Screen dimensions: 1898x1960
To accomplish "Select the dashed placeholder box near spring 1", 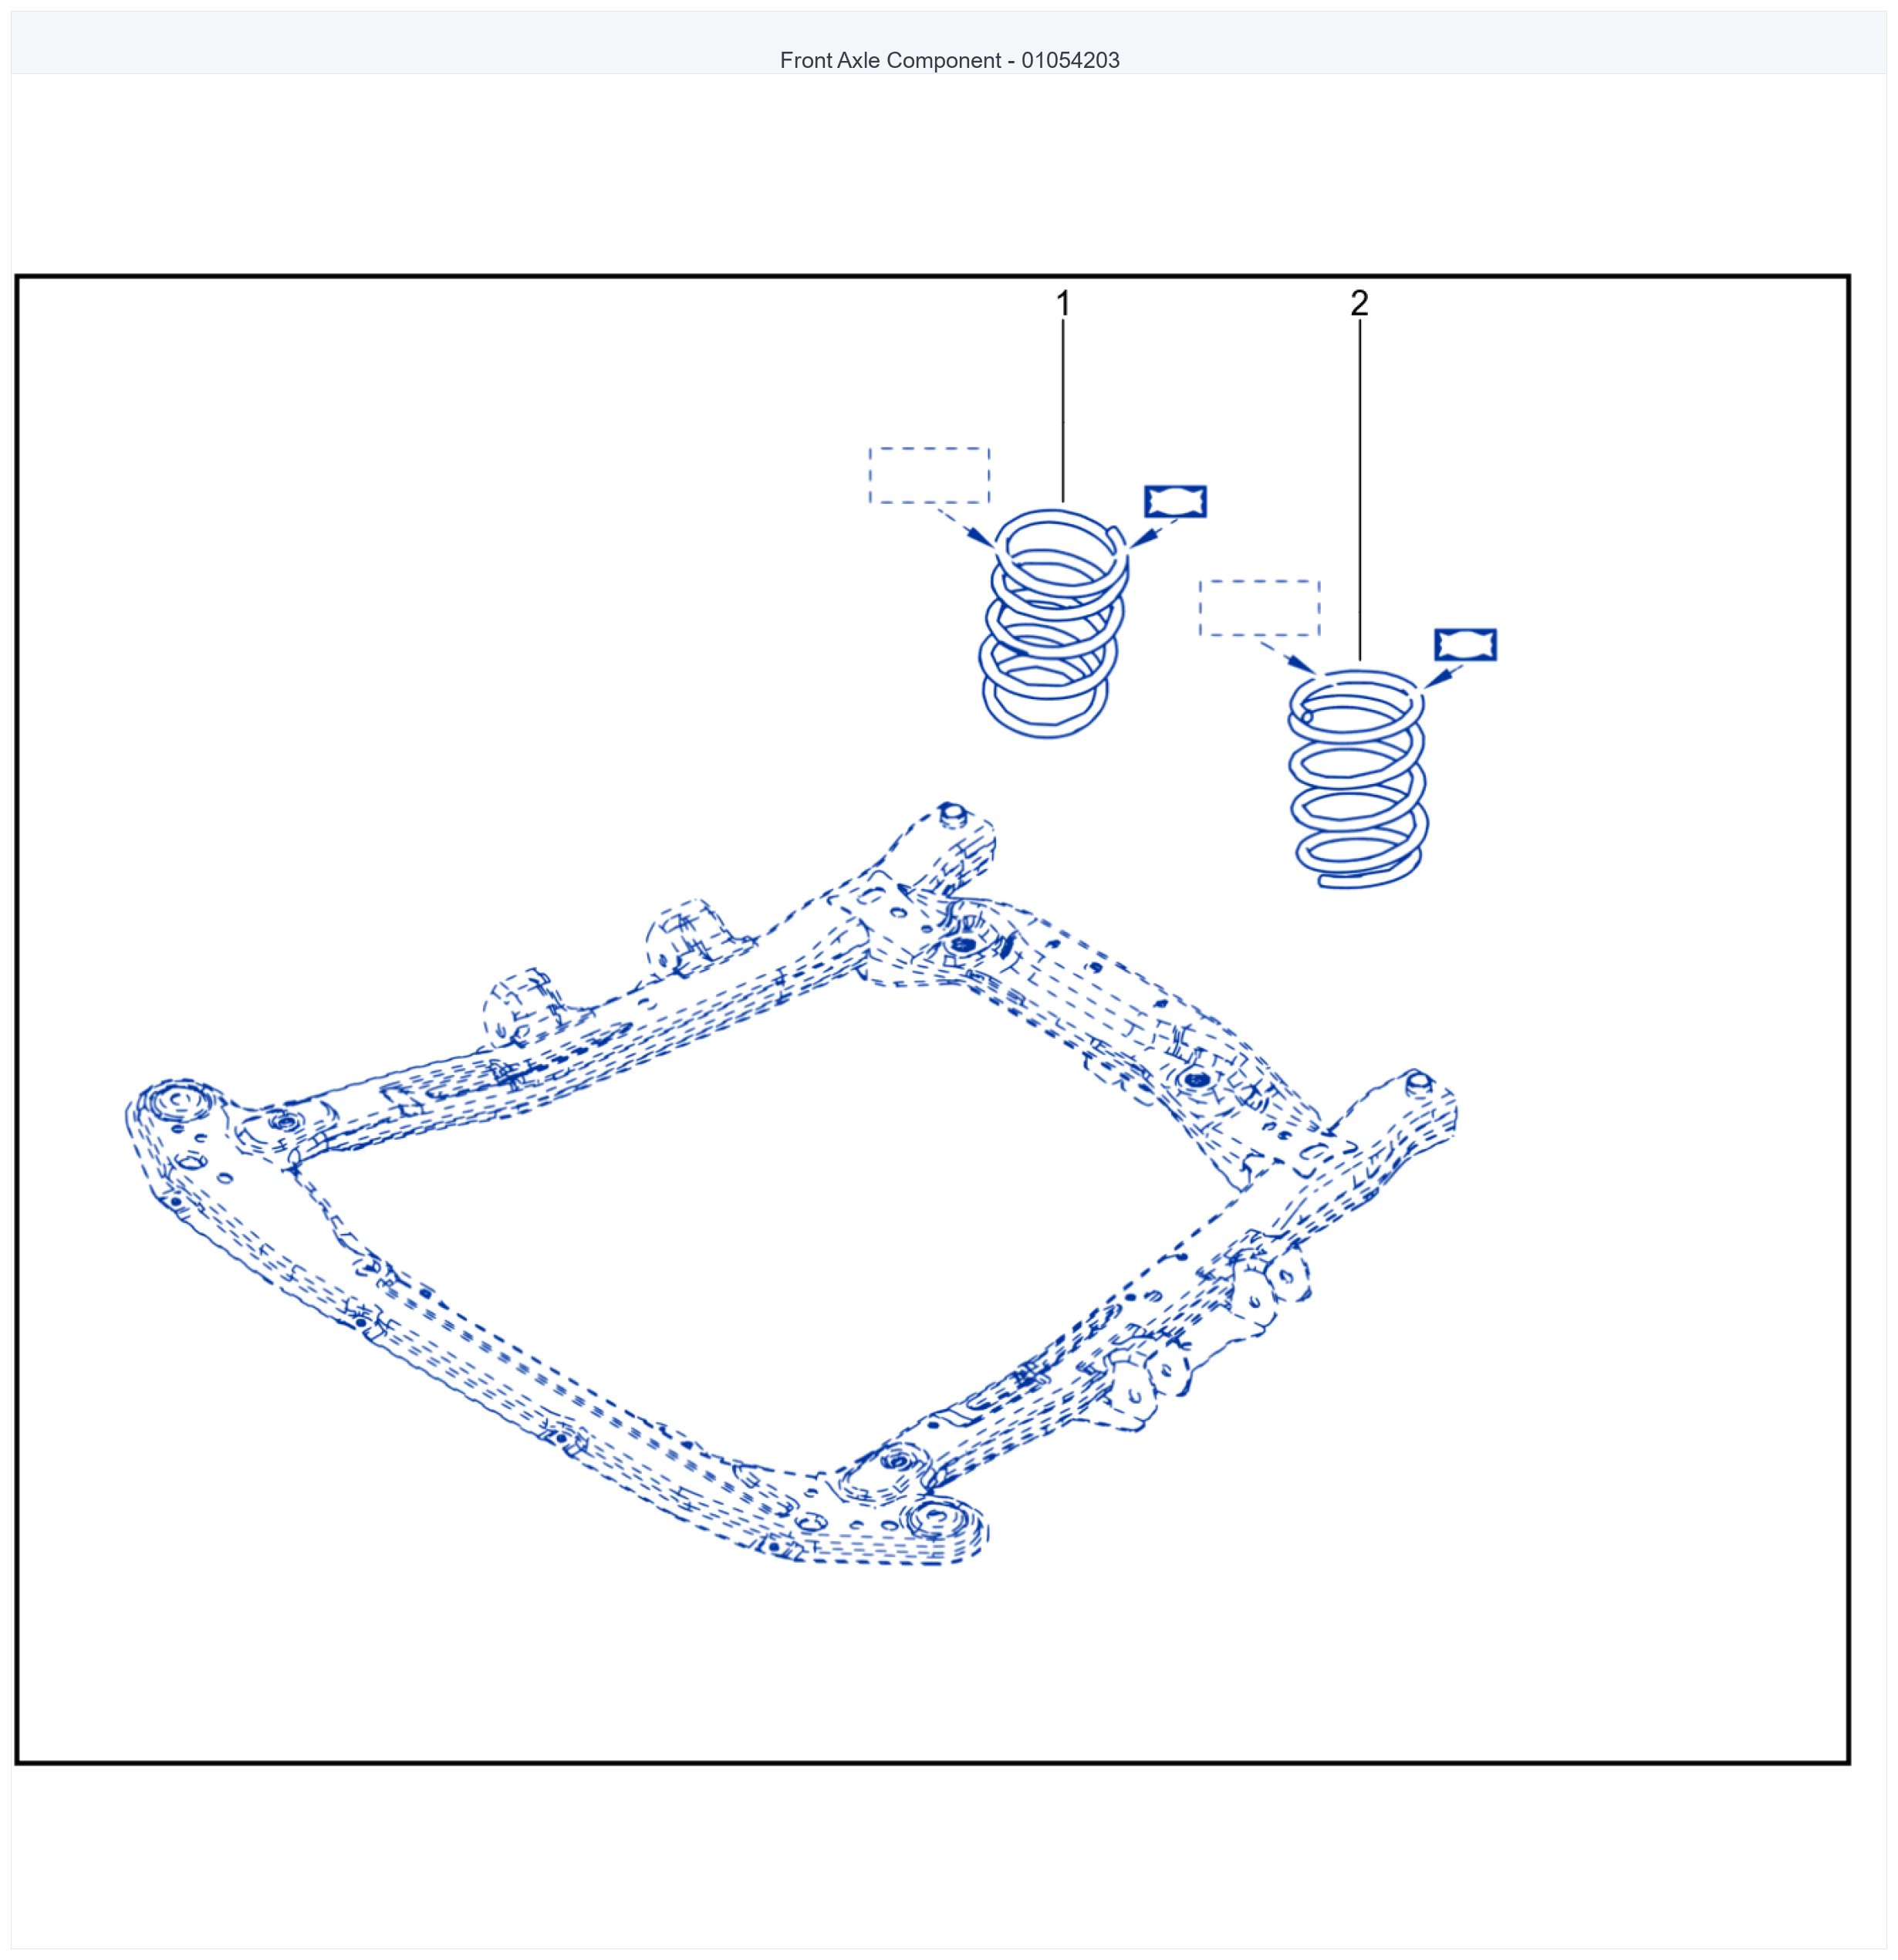I will (929, 475).
